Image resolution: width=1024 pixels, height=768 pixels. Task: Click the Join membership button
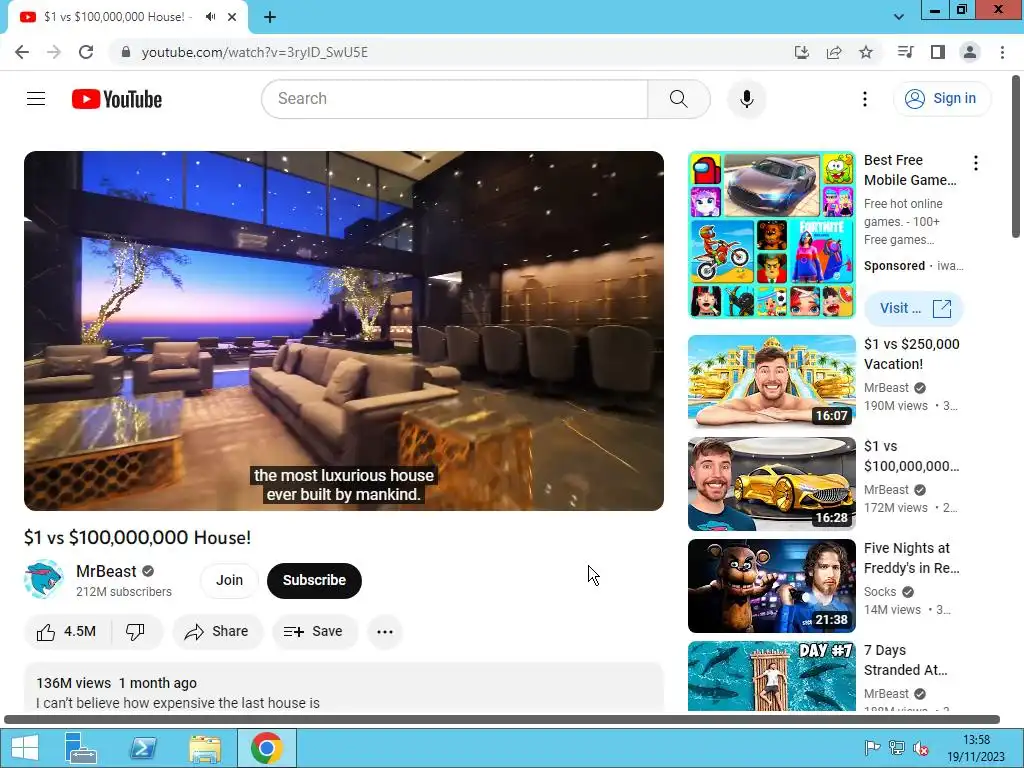pos(229,580)
